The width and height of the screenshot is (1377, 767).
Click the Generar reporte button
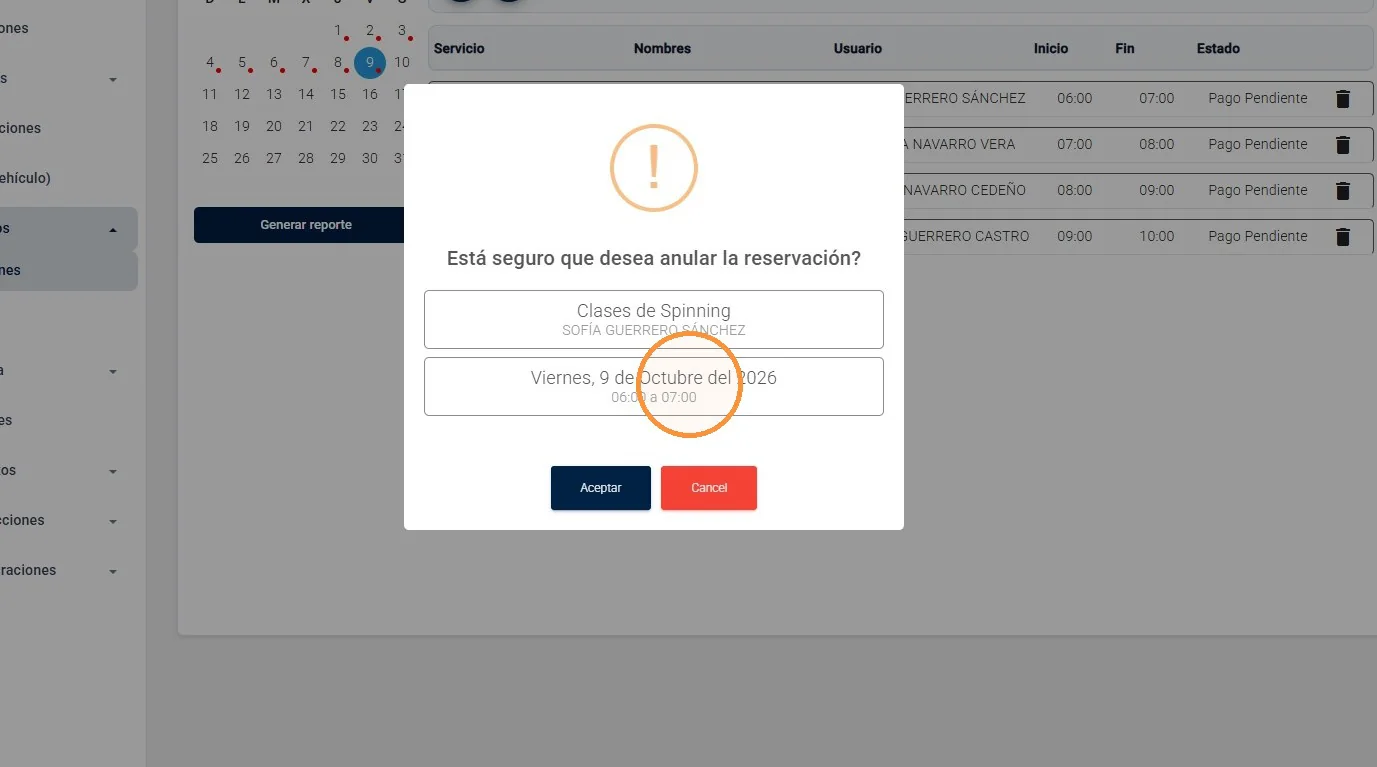(306, 225)
